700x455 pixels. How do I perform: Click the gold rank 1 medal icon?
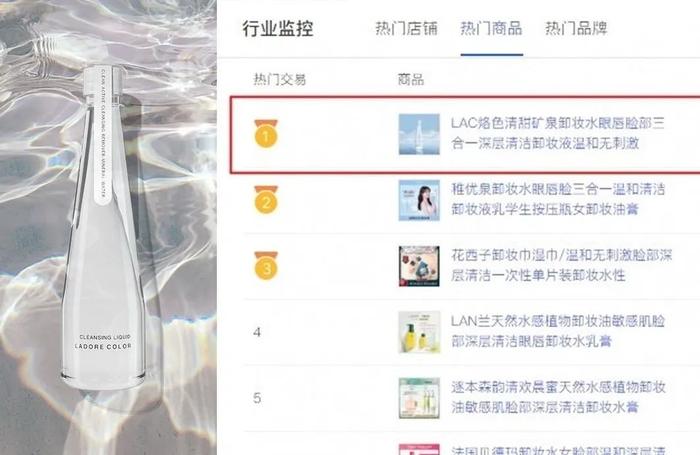pos(266,134)
